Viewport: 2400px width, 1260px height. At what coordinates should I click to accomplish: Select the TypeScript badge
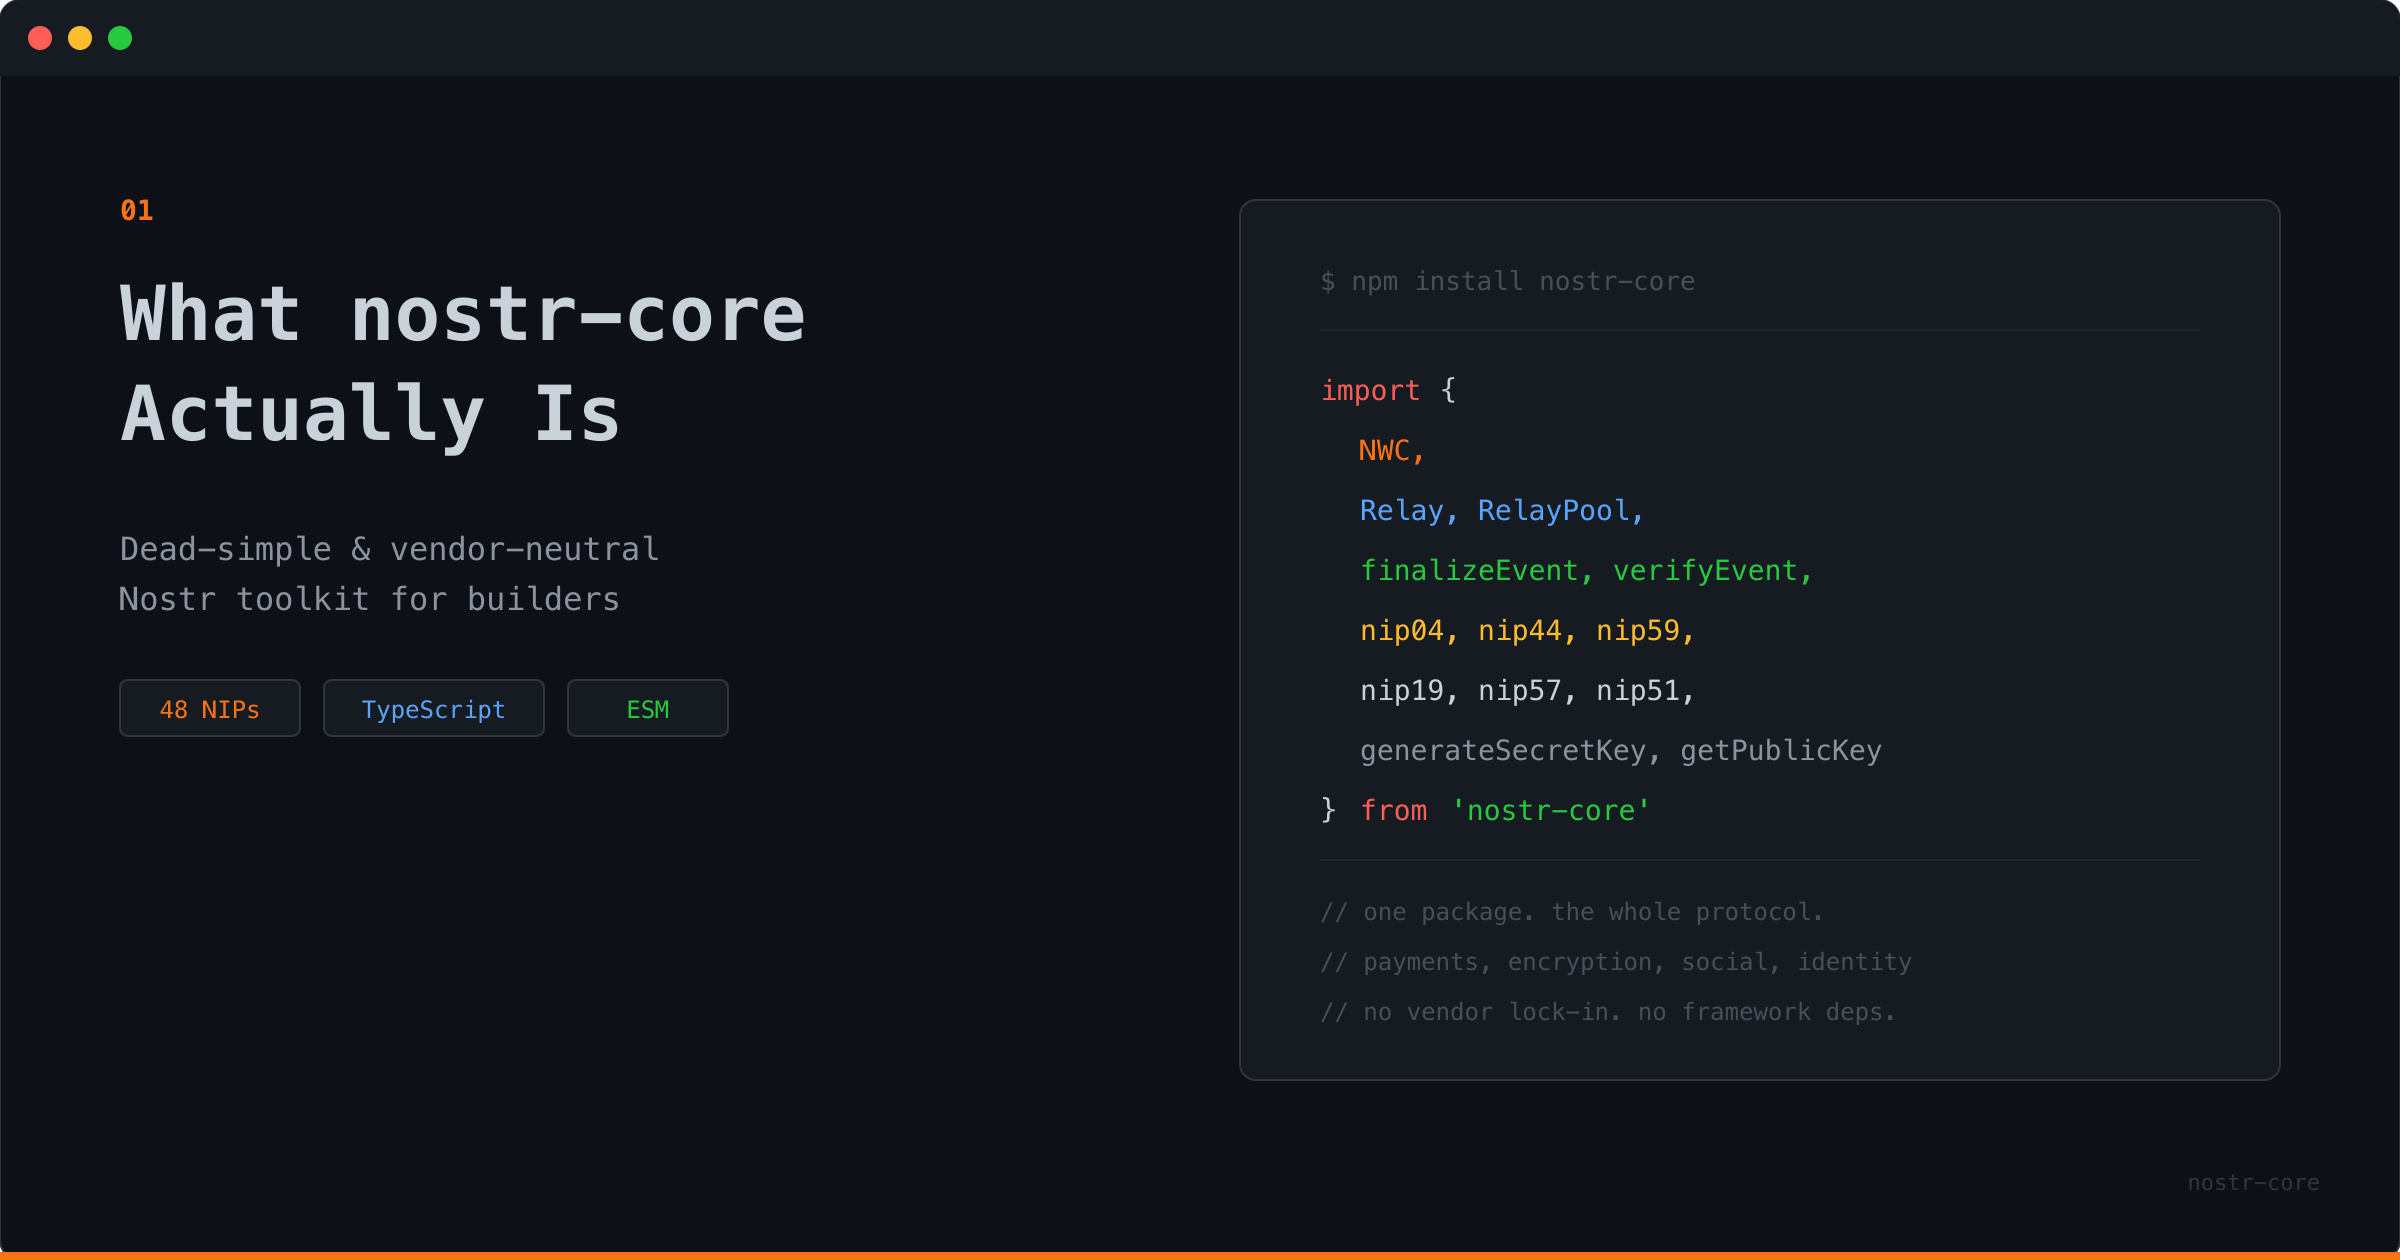[x=433, y=708]
